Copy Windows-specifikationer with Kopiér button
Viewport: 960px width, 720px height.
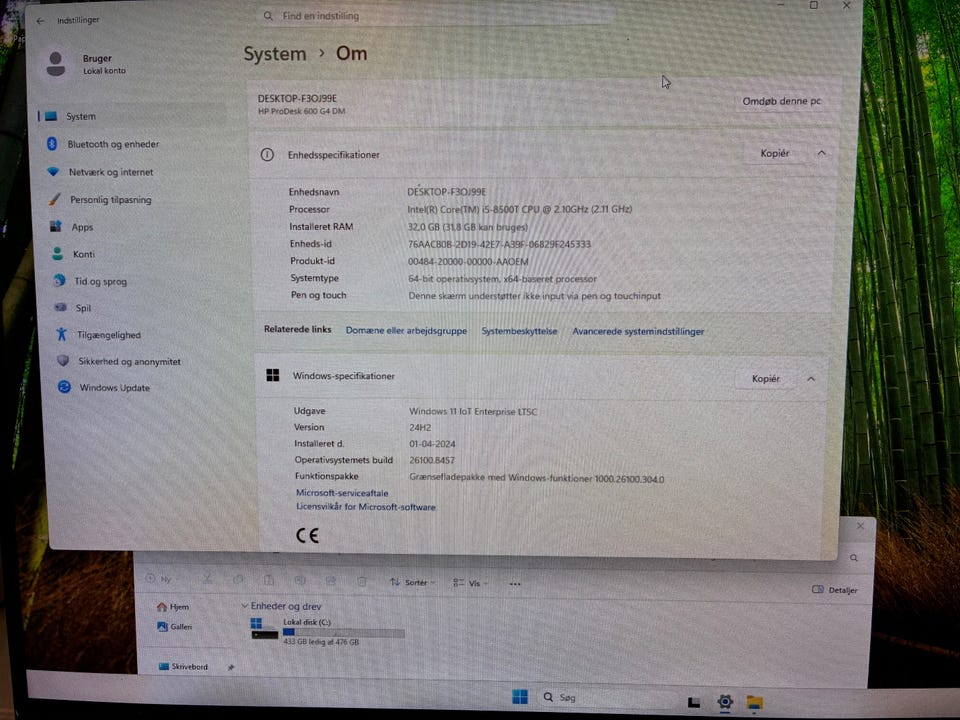click(765, 378)
